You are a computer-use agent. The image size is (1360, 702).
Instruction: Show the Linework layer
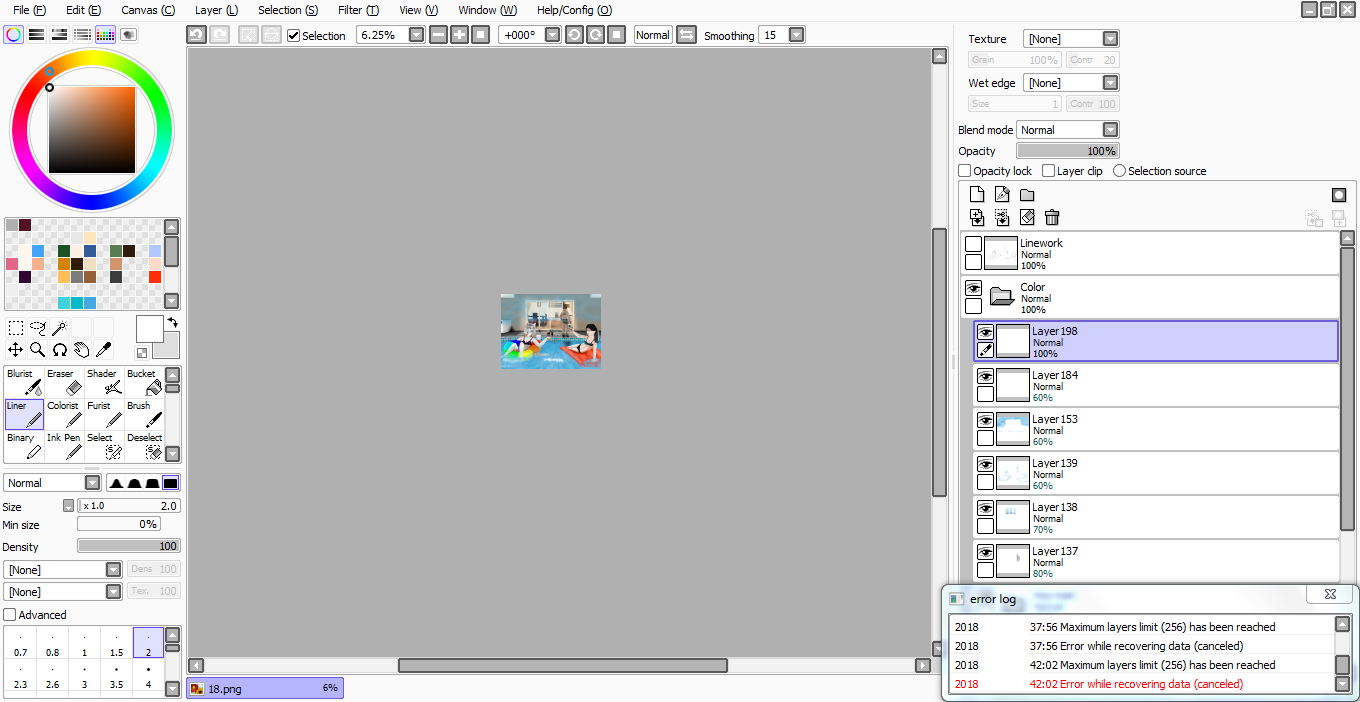(973, 244)
